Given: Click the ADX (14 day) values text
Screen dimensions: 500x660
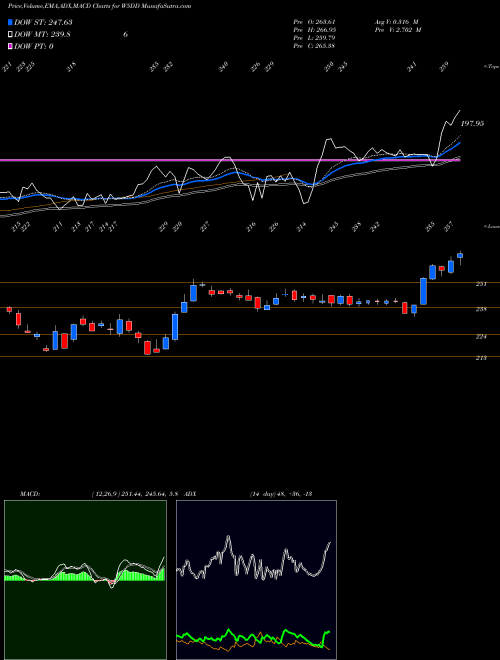Looking at the screenshot, I should [280, 493].
